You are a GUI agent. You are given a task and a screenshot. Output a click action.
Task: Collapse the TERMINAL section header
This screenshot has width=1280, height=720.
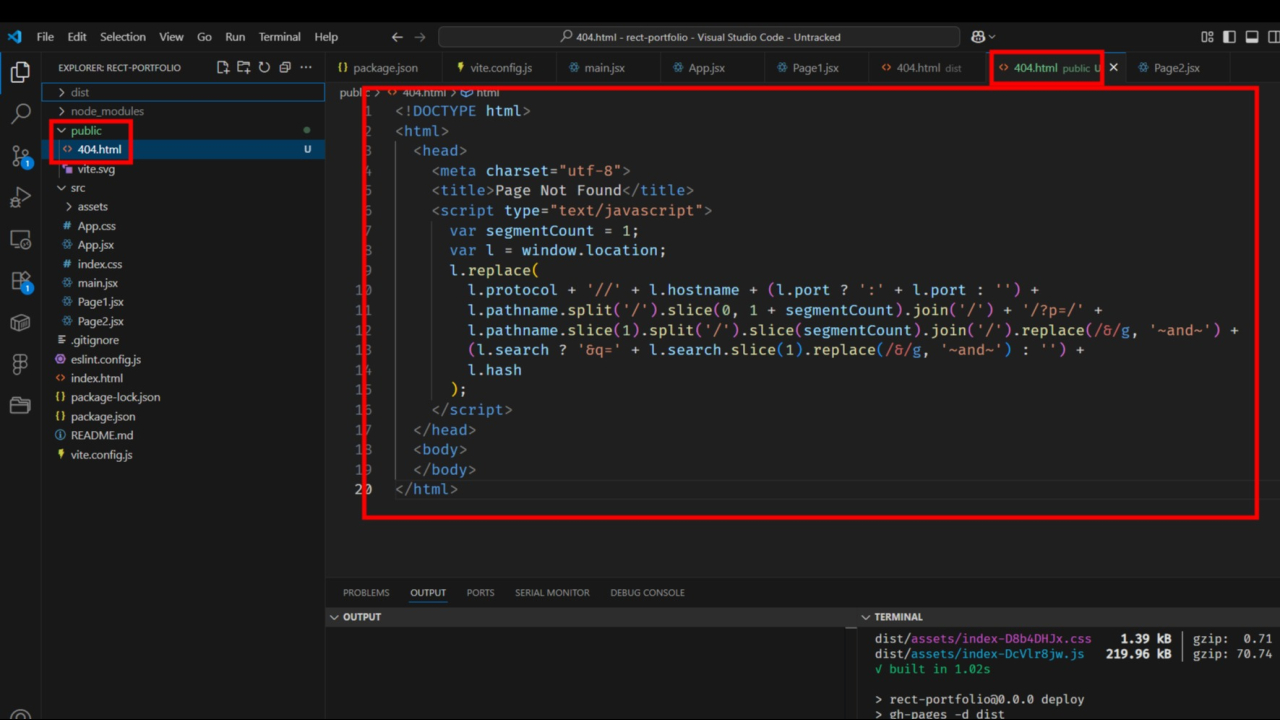point(1069,617)
